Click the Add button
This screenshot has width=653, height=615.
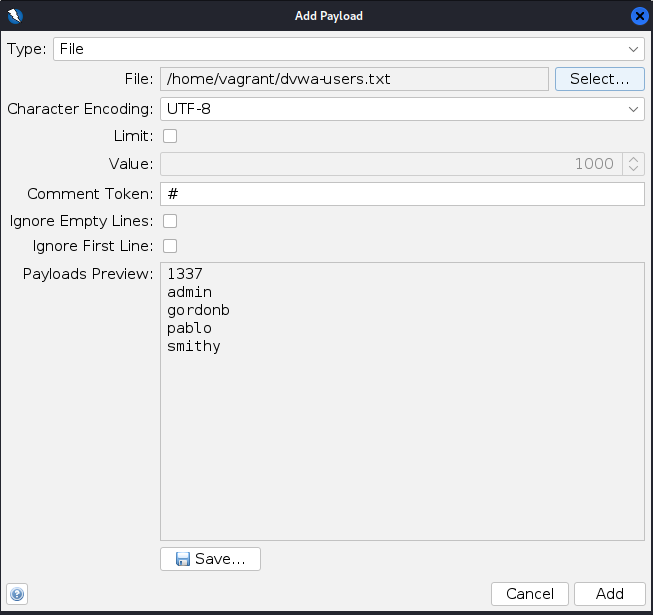coord(609,594)
